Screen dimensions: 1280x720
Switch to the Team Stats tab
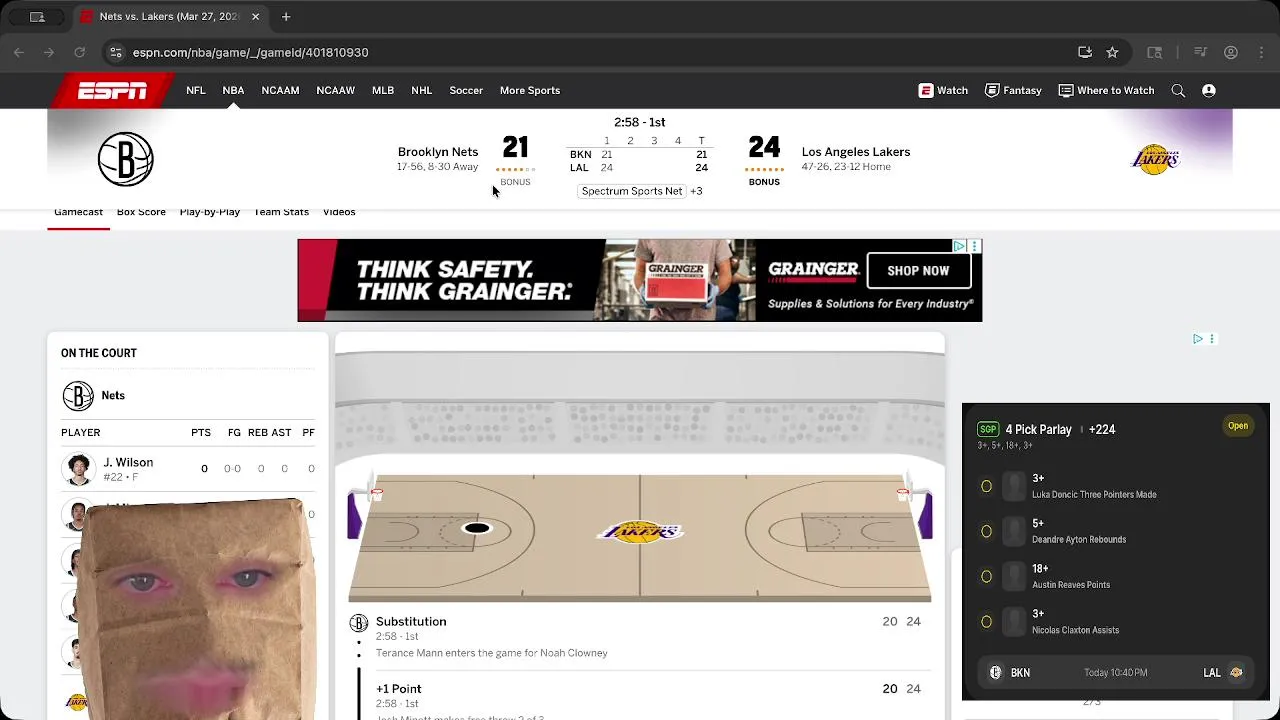(281, 212)
